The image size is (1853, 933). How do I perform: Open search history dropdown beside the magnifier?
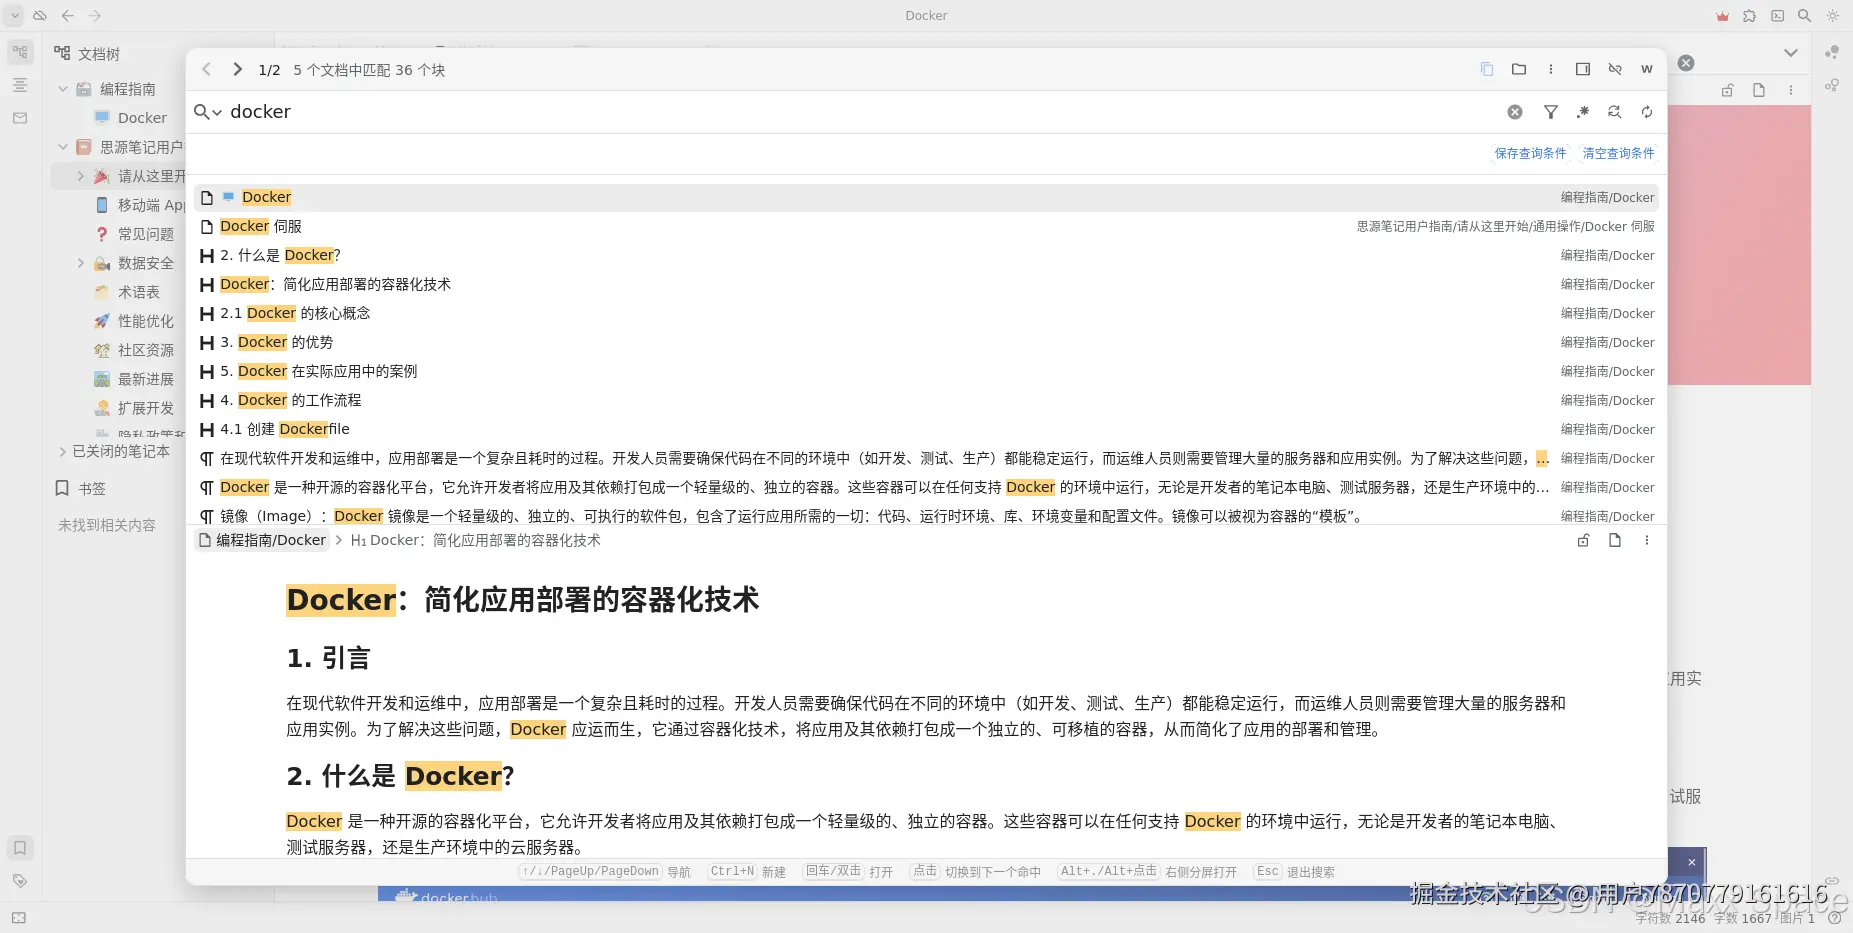[208, 112]
